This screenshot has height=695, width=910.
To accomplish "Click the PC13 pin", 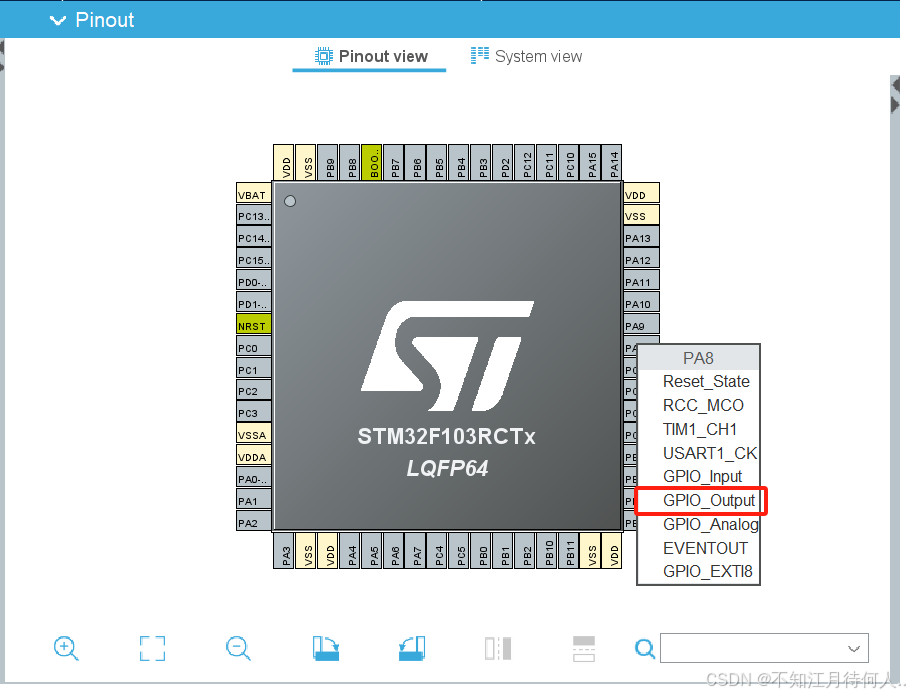I will click(x=254, y=215).
